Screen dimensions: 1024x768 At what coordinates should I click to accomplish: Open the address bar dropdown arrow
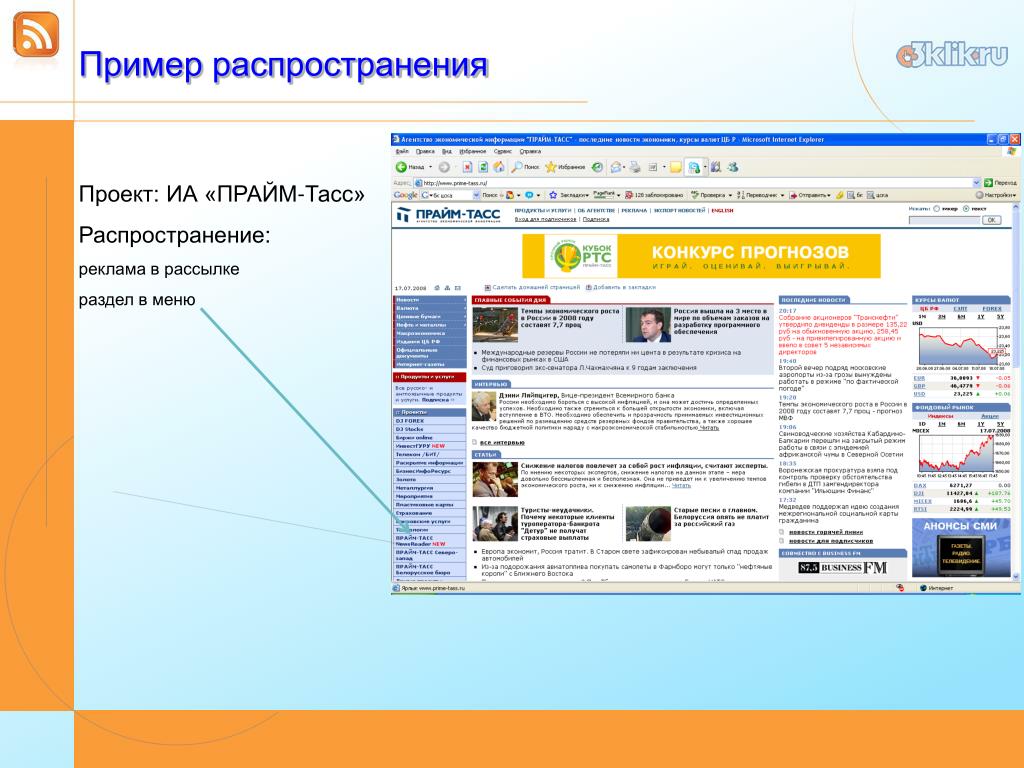[x=977, y=183]
